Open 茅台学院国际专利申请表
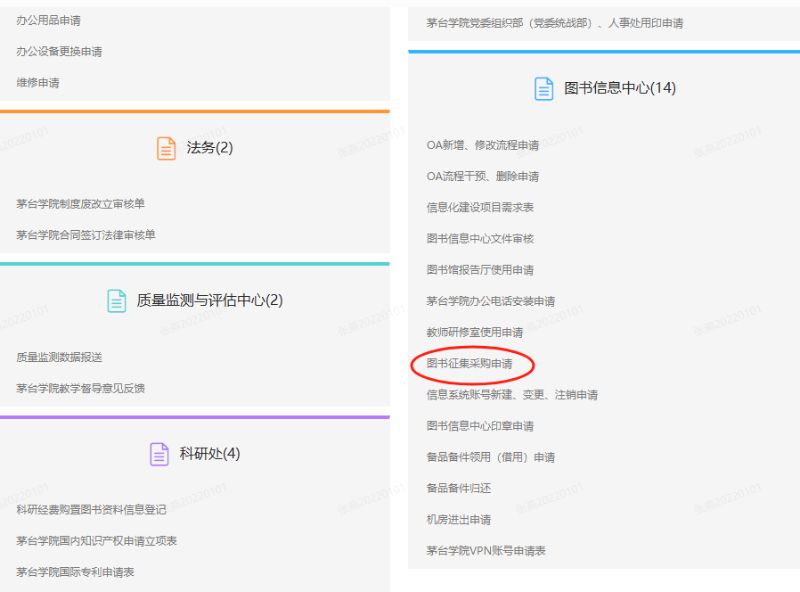The height and width of the screenshot is (592, 800). (x=75, y=572)
